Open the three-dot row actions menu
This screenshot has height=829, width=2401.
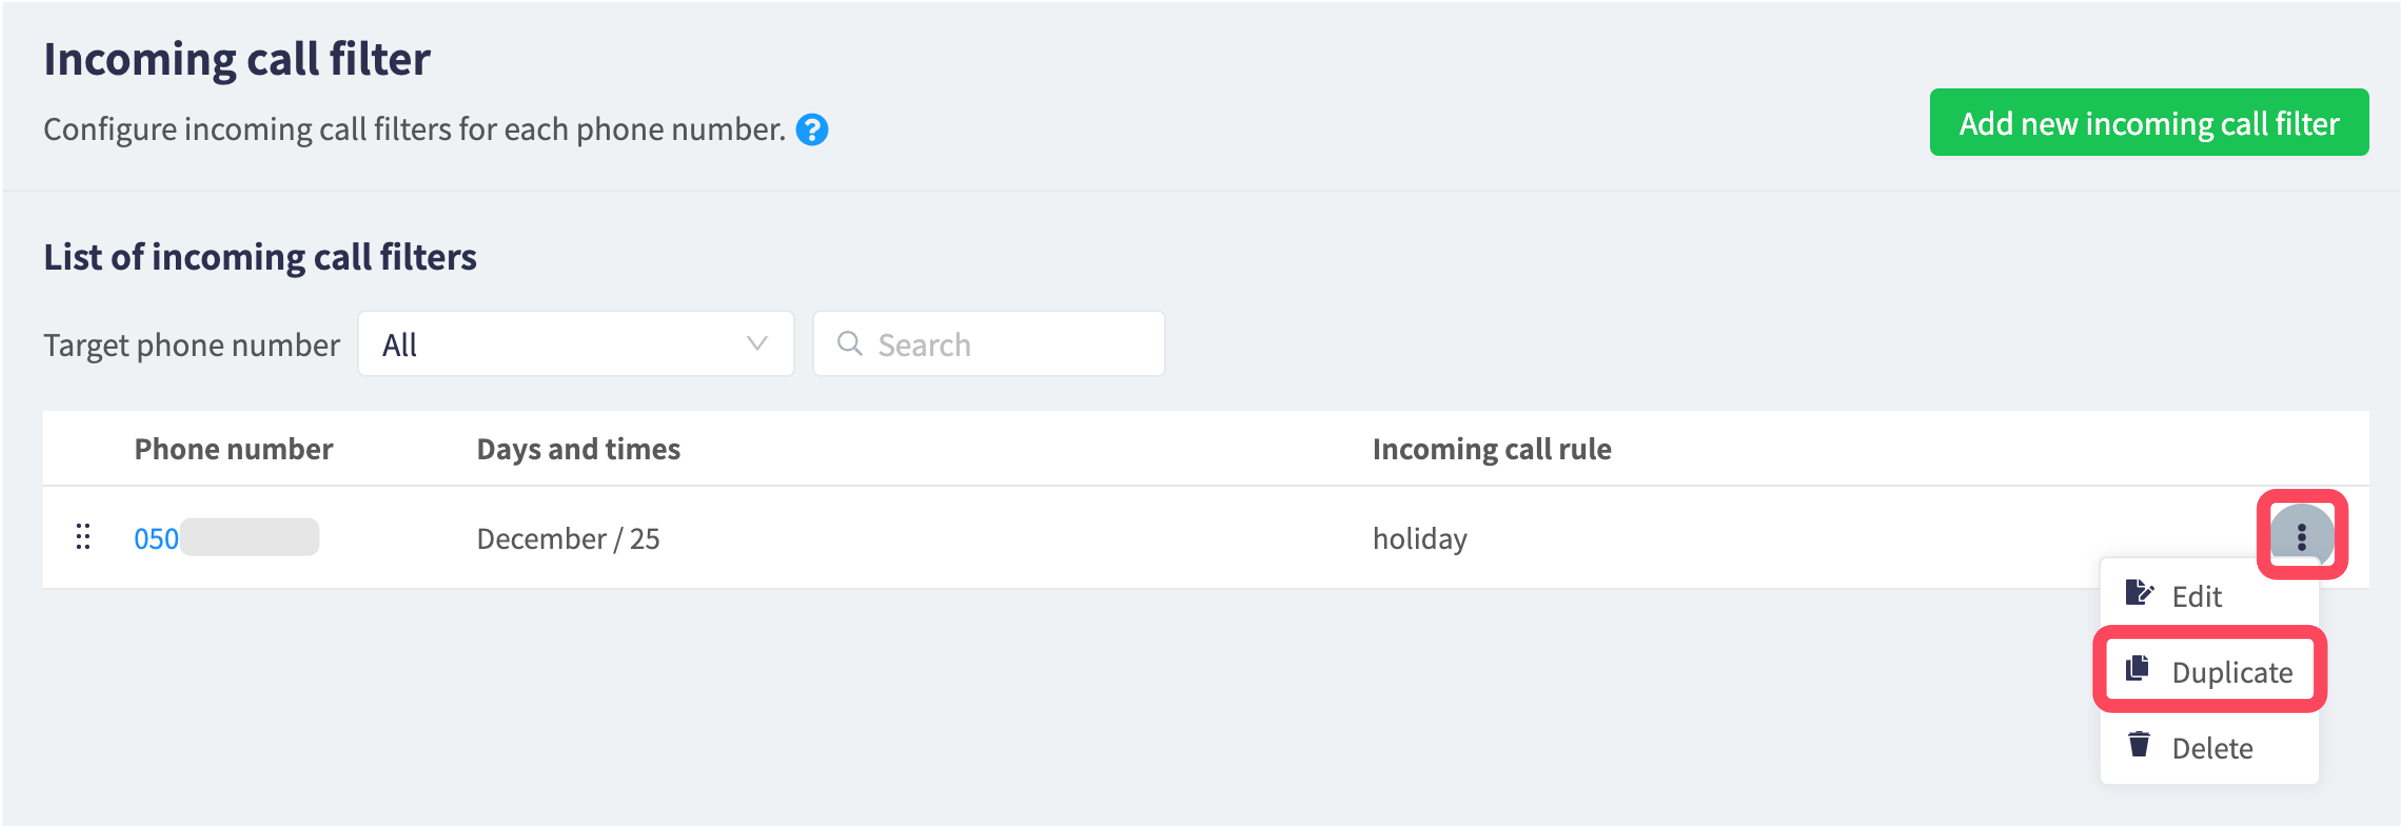coord(2301,537)
